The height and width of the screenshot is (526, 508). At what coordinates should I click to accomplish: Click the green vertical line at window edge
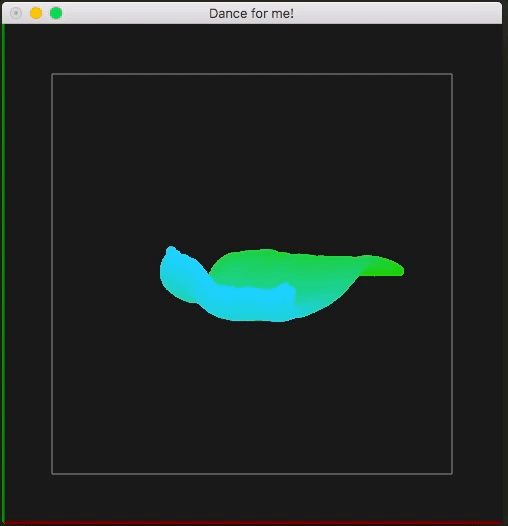click(x=3, y=272)
